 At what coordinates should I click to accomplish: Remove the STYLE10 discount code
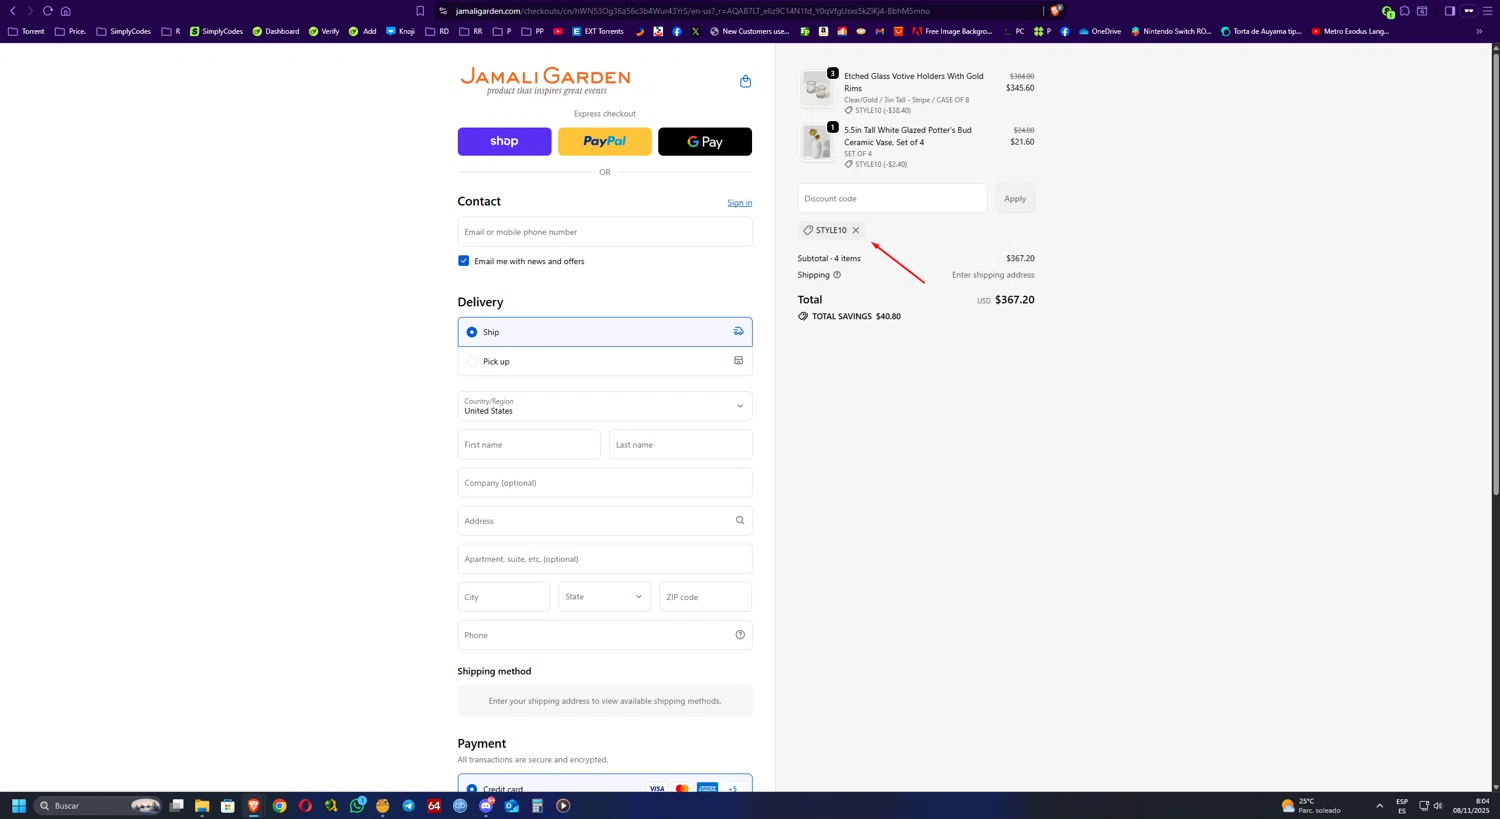pos(856,230)
